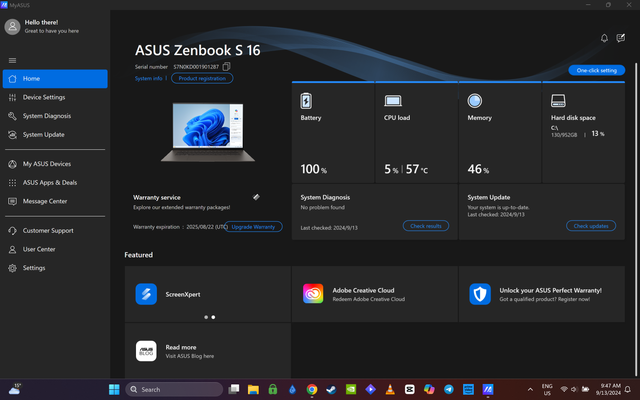Click the Check results button
640x400 pixels.
(426, 226)
